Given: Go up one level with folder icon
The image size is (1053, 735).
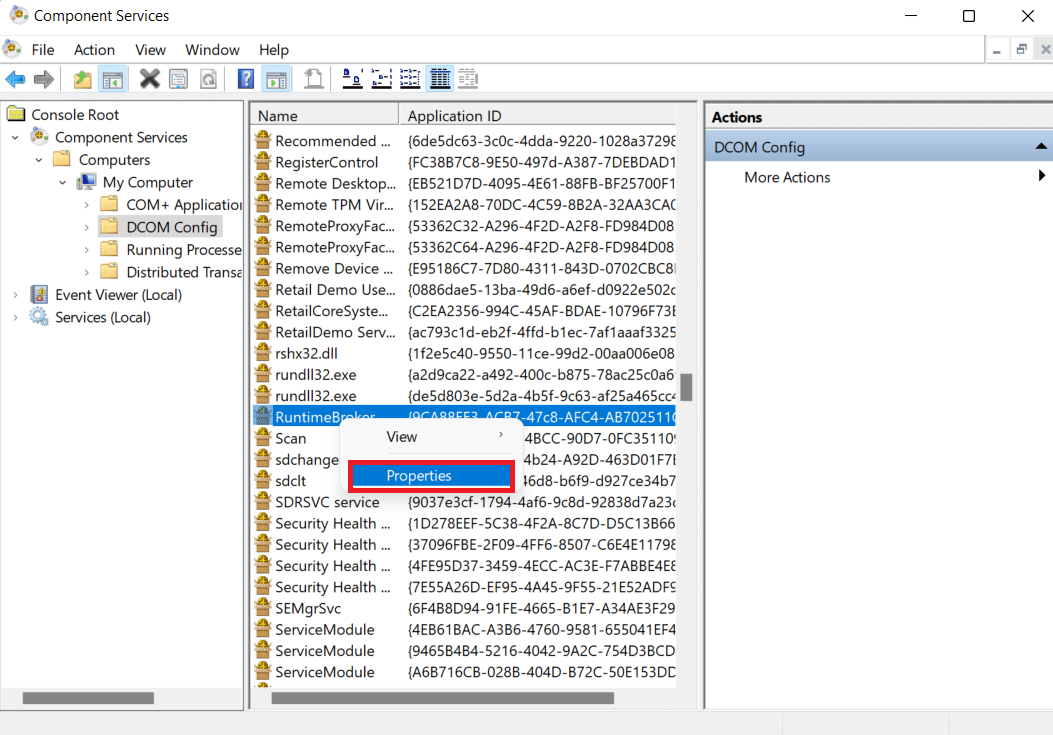Looking at the screenshot, I should click(x=83, y=79).
